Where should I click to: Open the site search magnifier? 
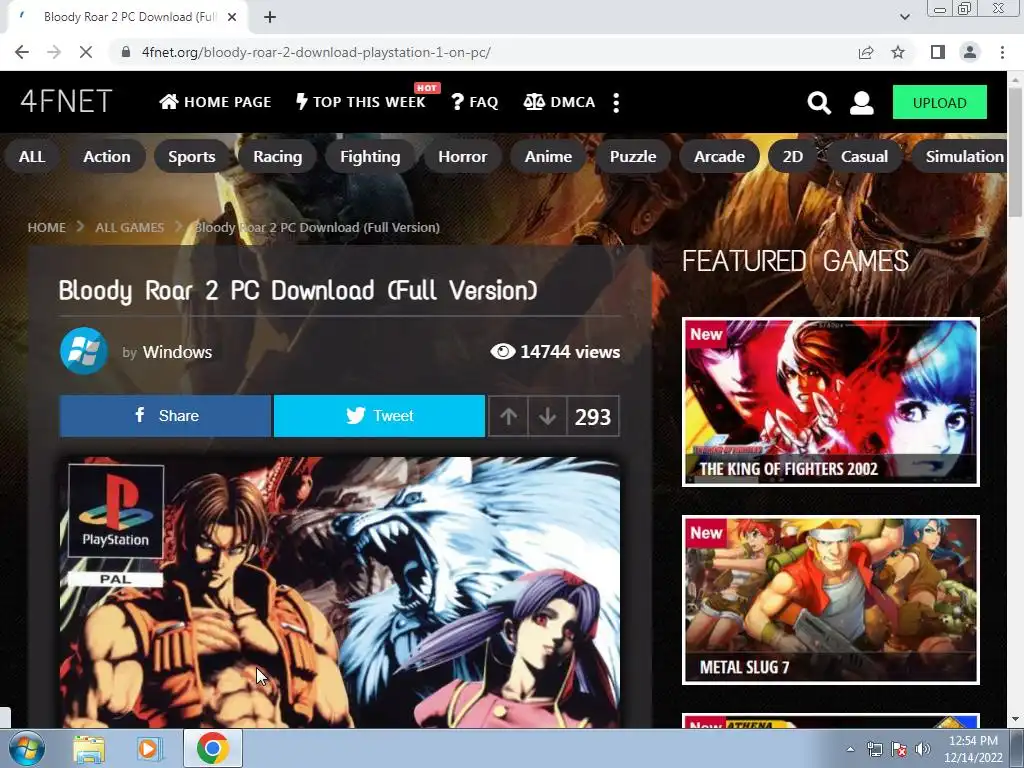[x=819, y=103]
